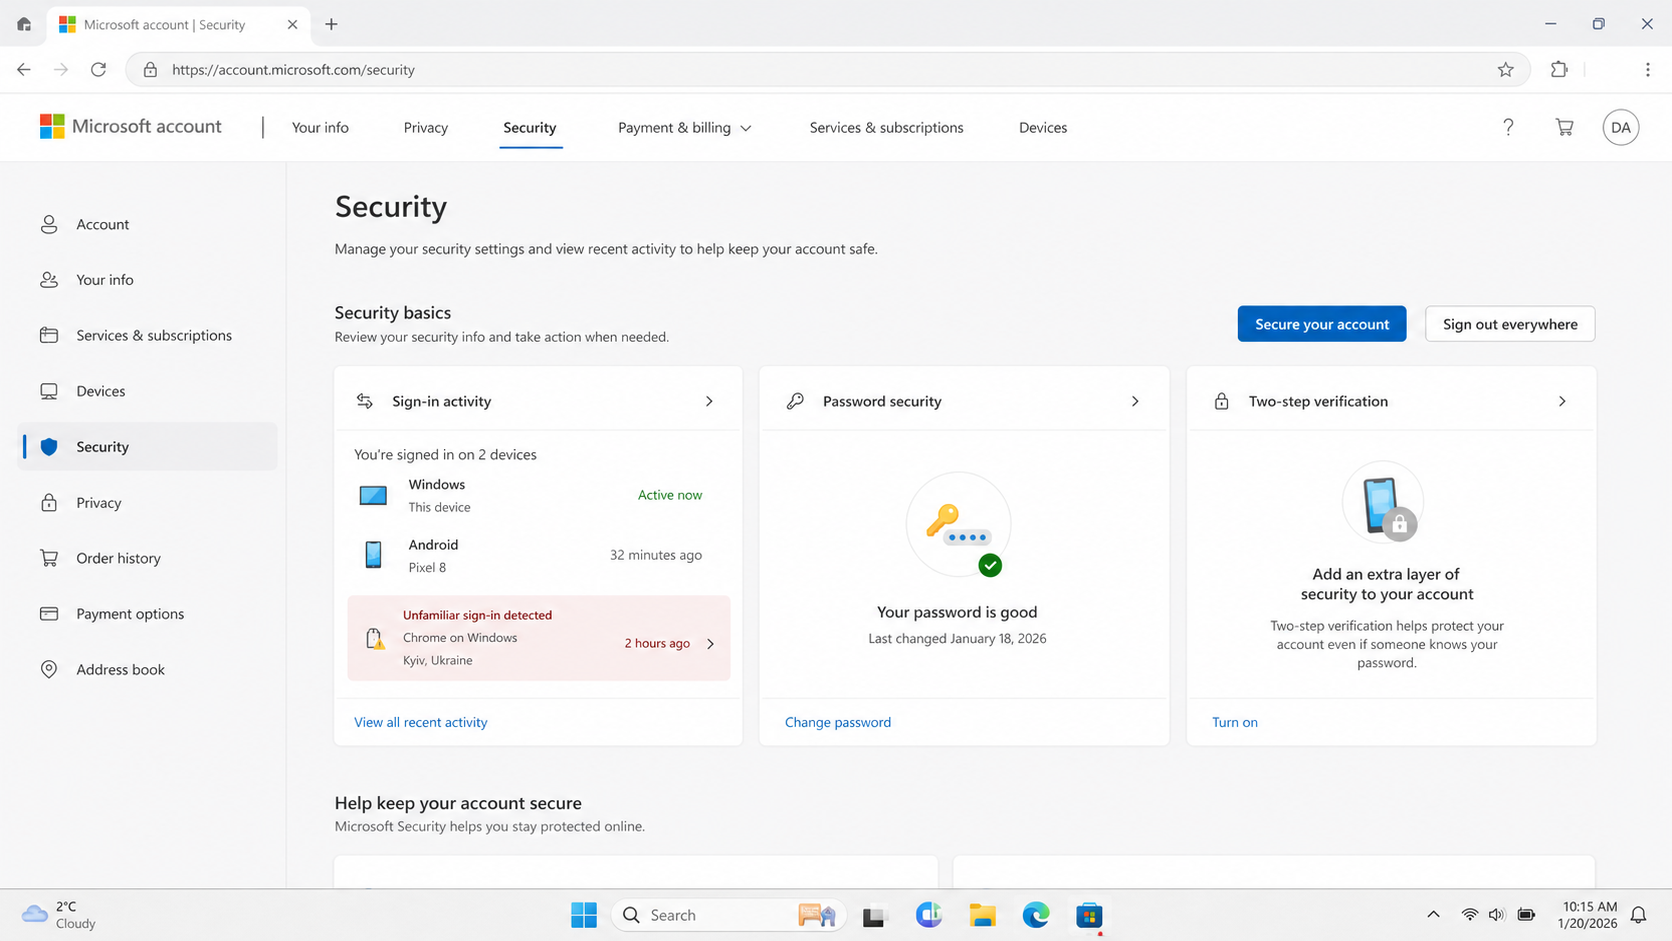This screenshot has height=941, width=1672.
Task: Close the Microsoft account Security tab
Action: [x=292, y=24]
